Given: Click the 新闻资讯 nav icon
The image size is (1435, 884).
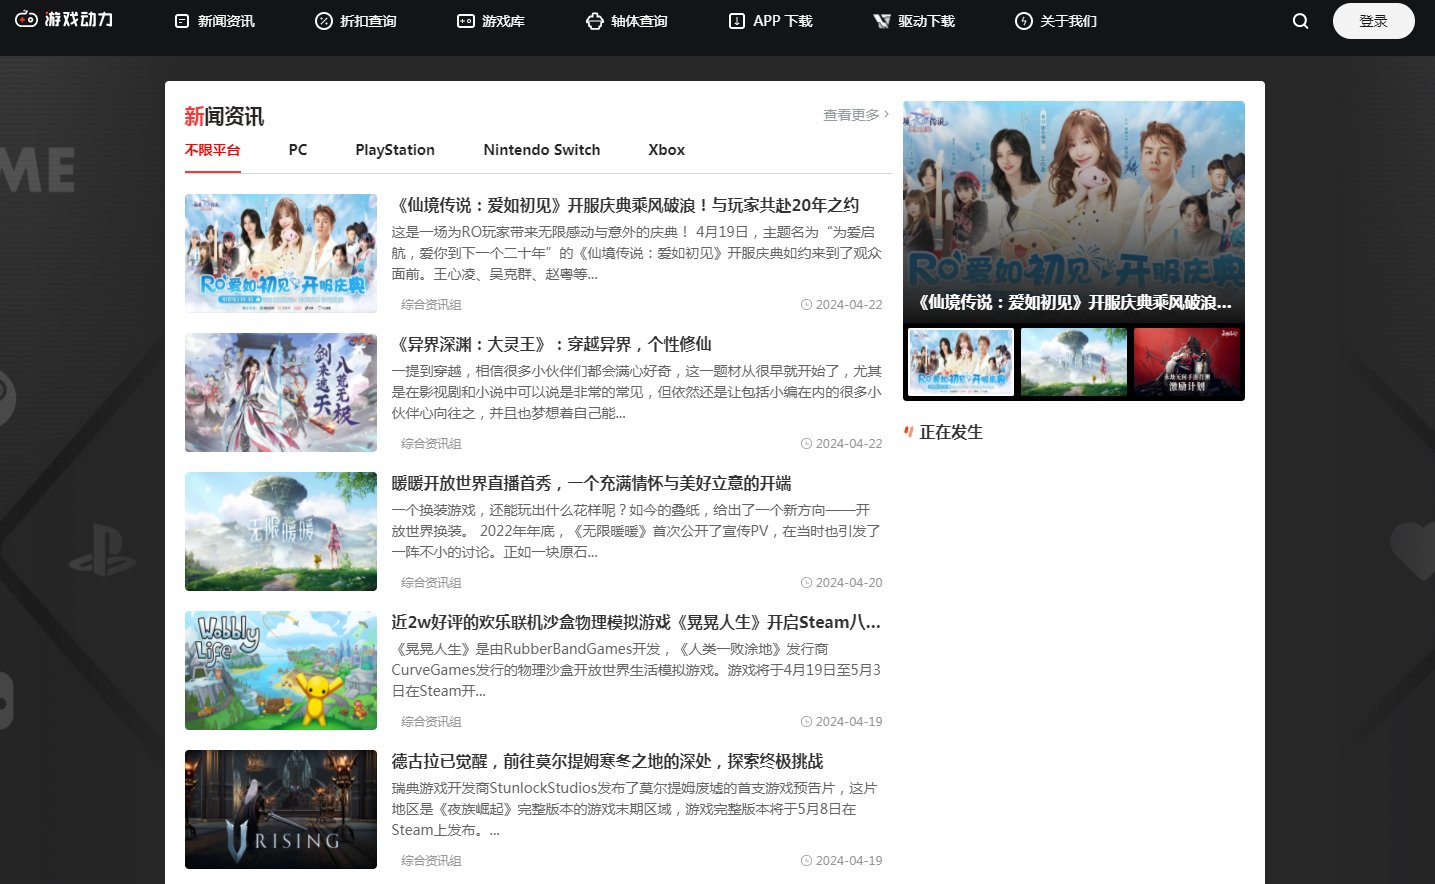Looking at the screenshot, I should tap(182, 21).
